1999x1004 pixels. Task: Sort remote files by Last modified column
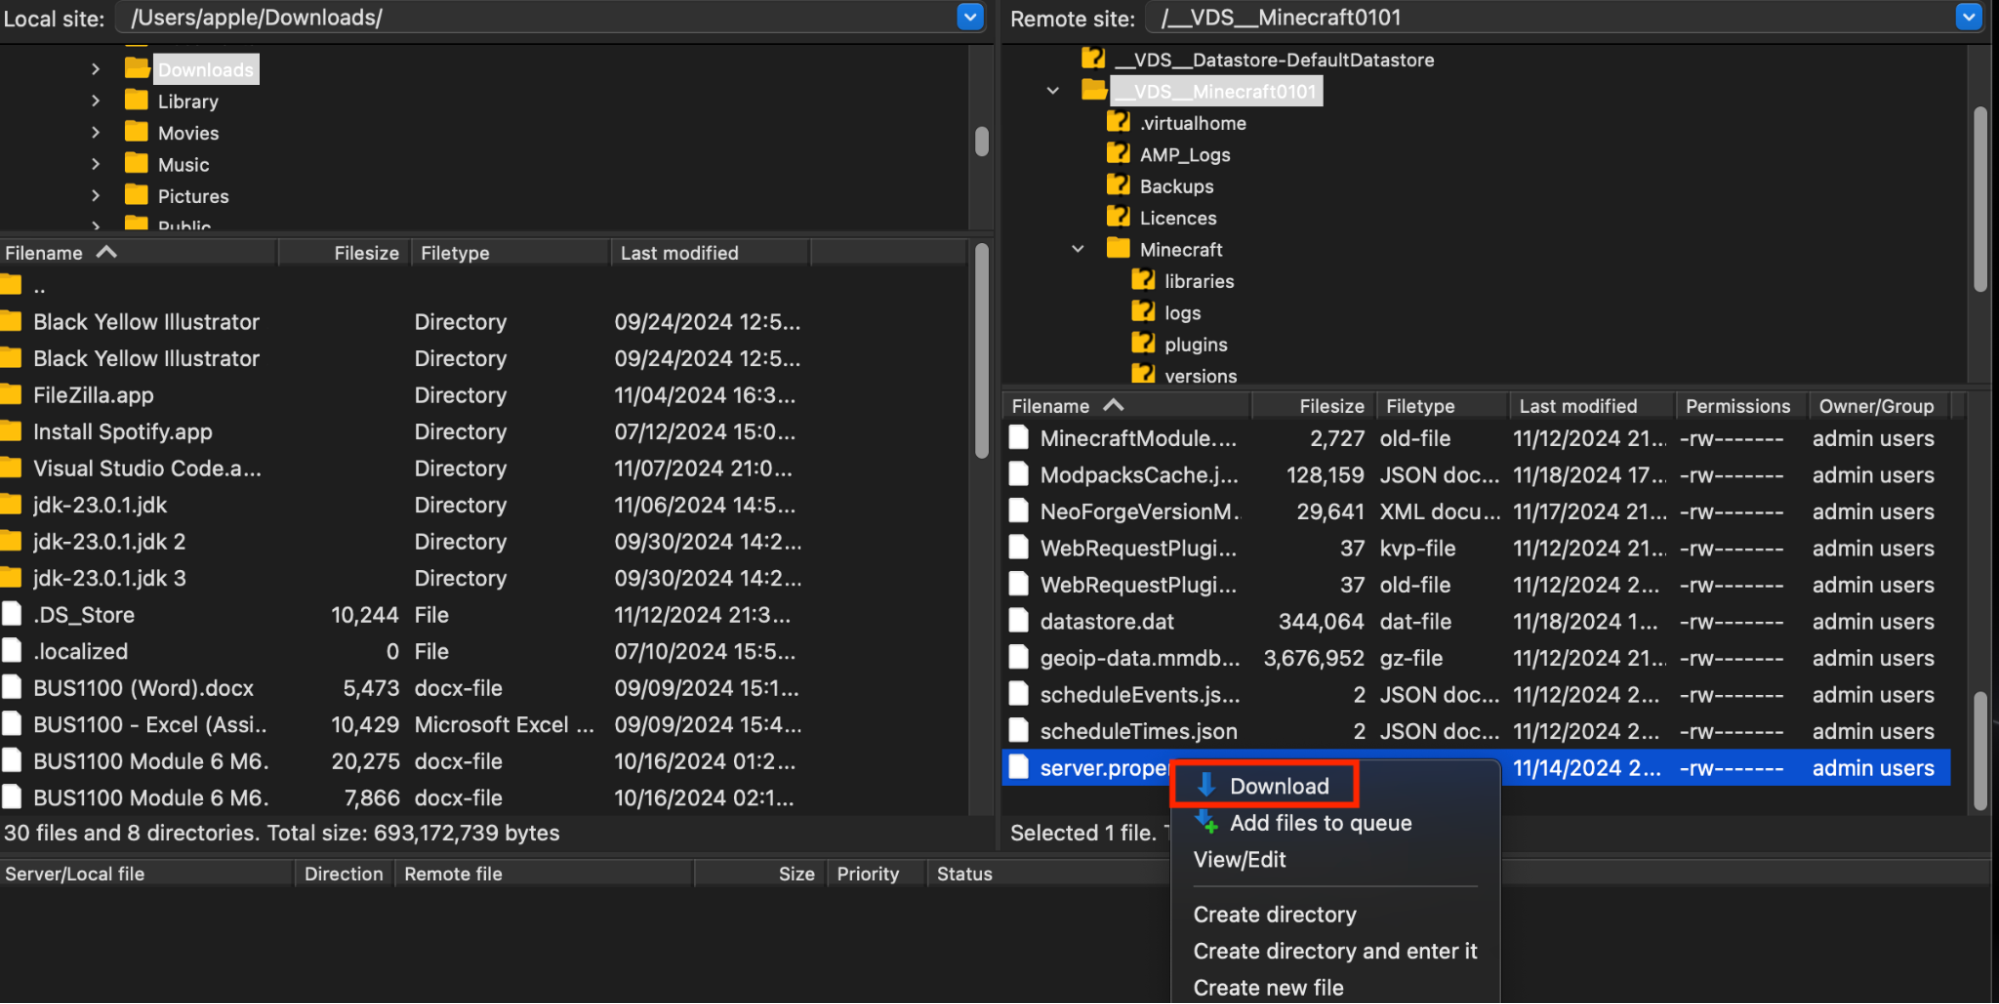1577,405
